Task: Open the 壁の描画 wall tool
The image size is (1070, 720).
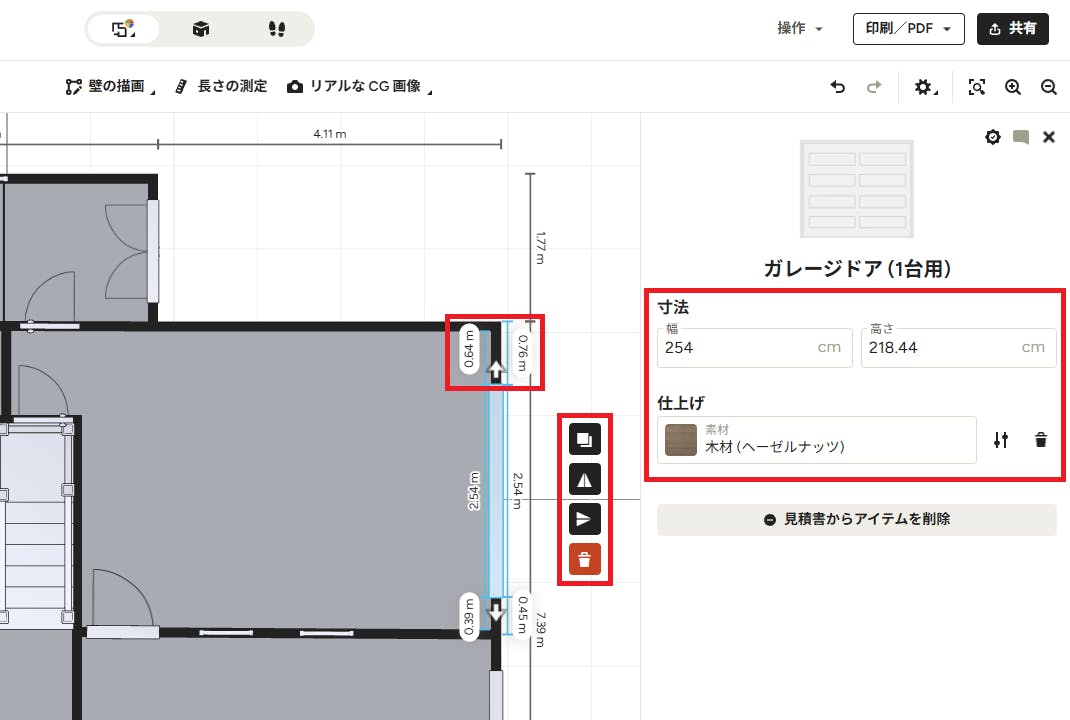Action: click(x=110, y=87)
